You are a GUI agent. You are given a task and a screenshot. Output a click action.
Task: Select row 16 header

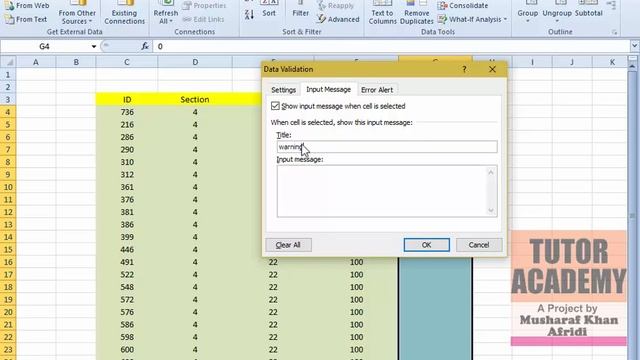[8, 262]
